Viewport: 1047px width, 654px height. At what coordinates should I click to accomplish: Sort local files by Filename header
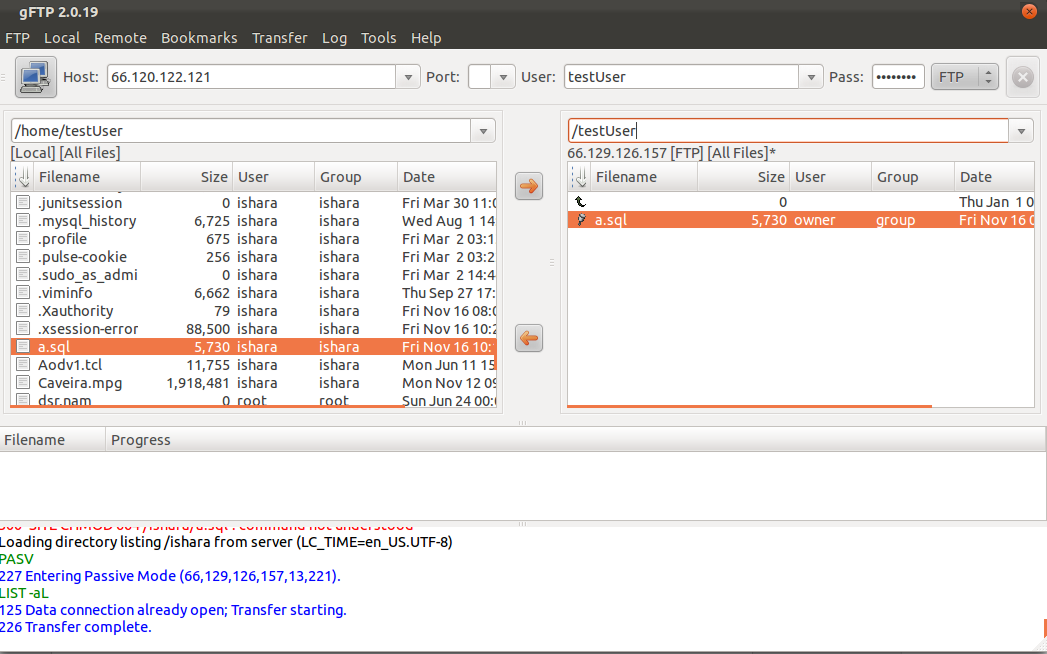(x=87, y=177)
